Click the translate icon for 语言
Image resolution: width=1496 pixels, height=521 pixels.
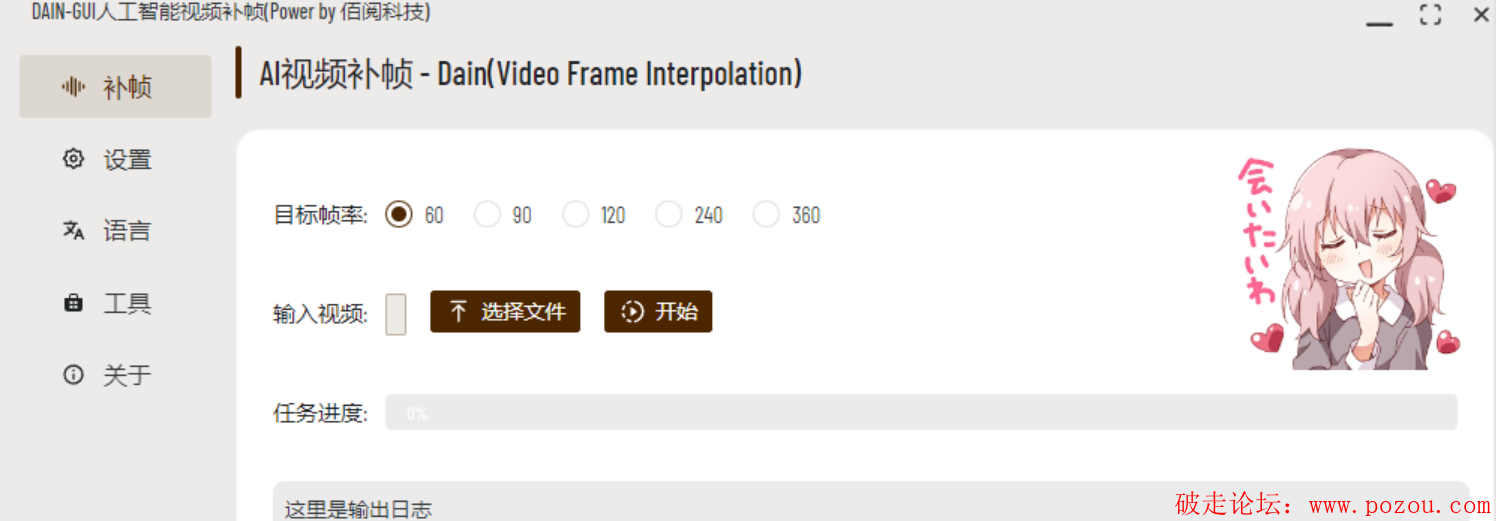click(73, 230)
